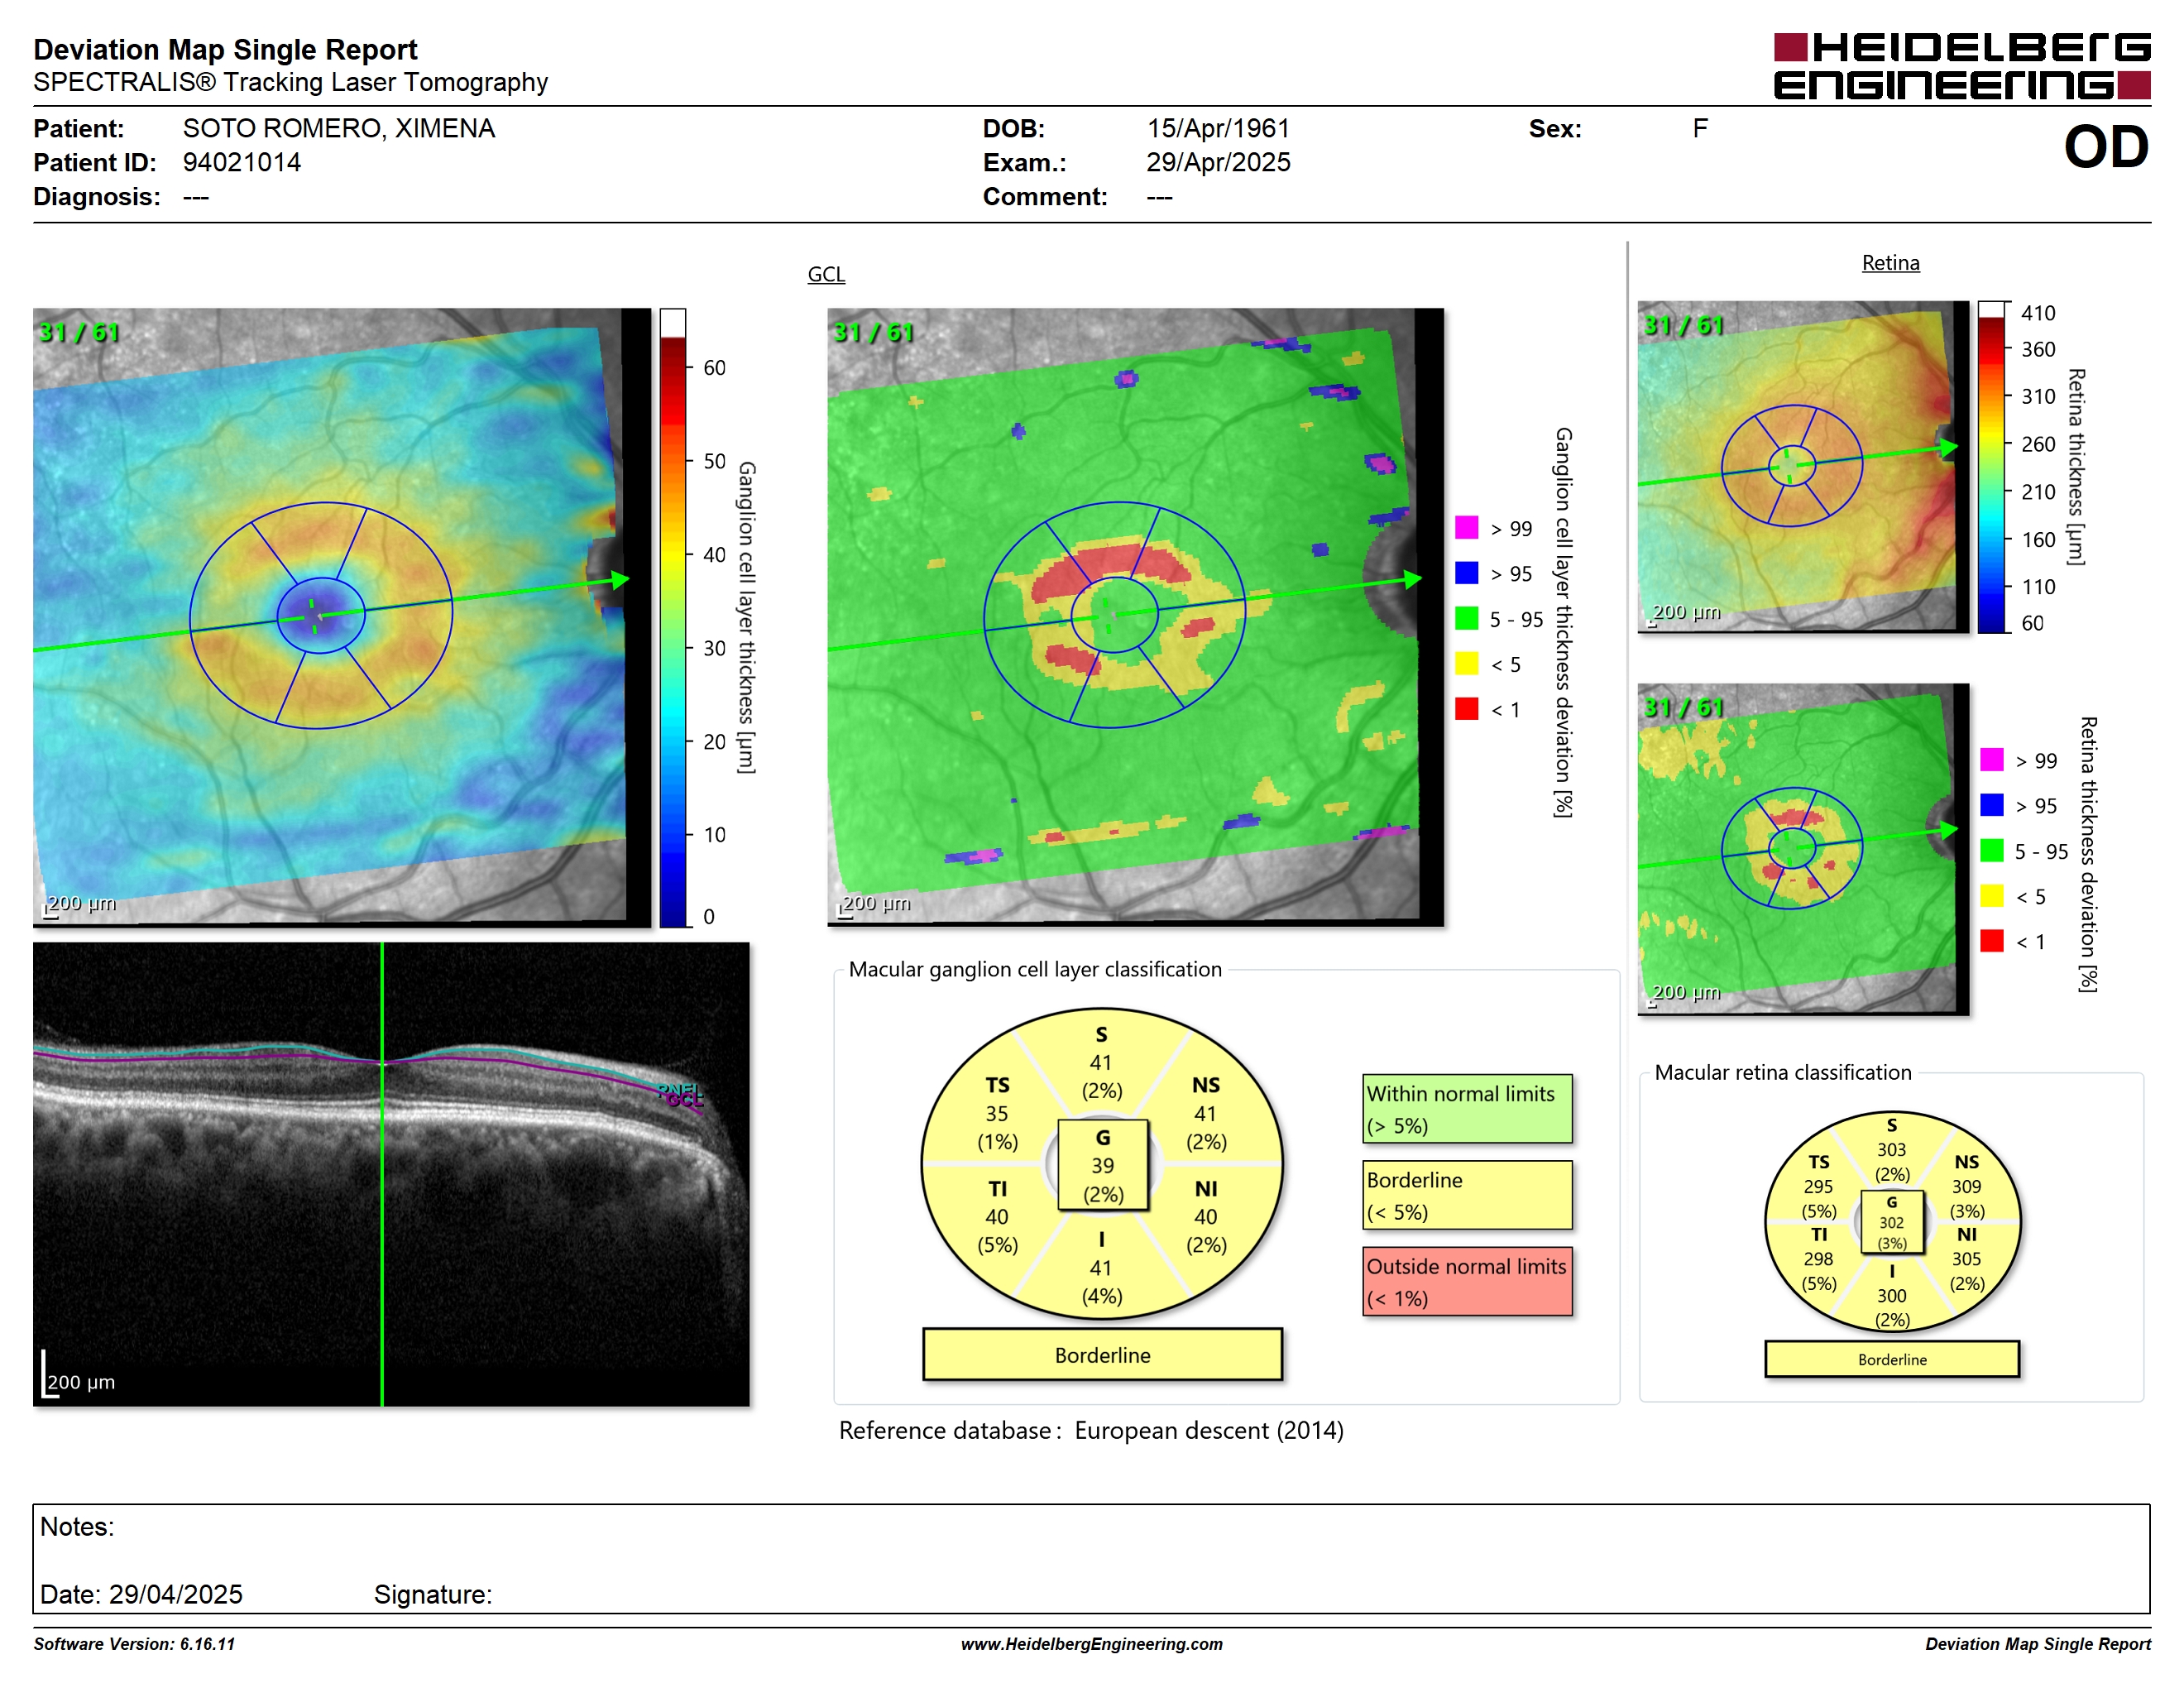Select GCL sector NI value 40
2184x1688 pixels.
1205,1217
